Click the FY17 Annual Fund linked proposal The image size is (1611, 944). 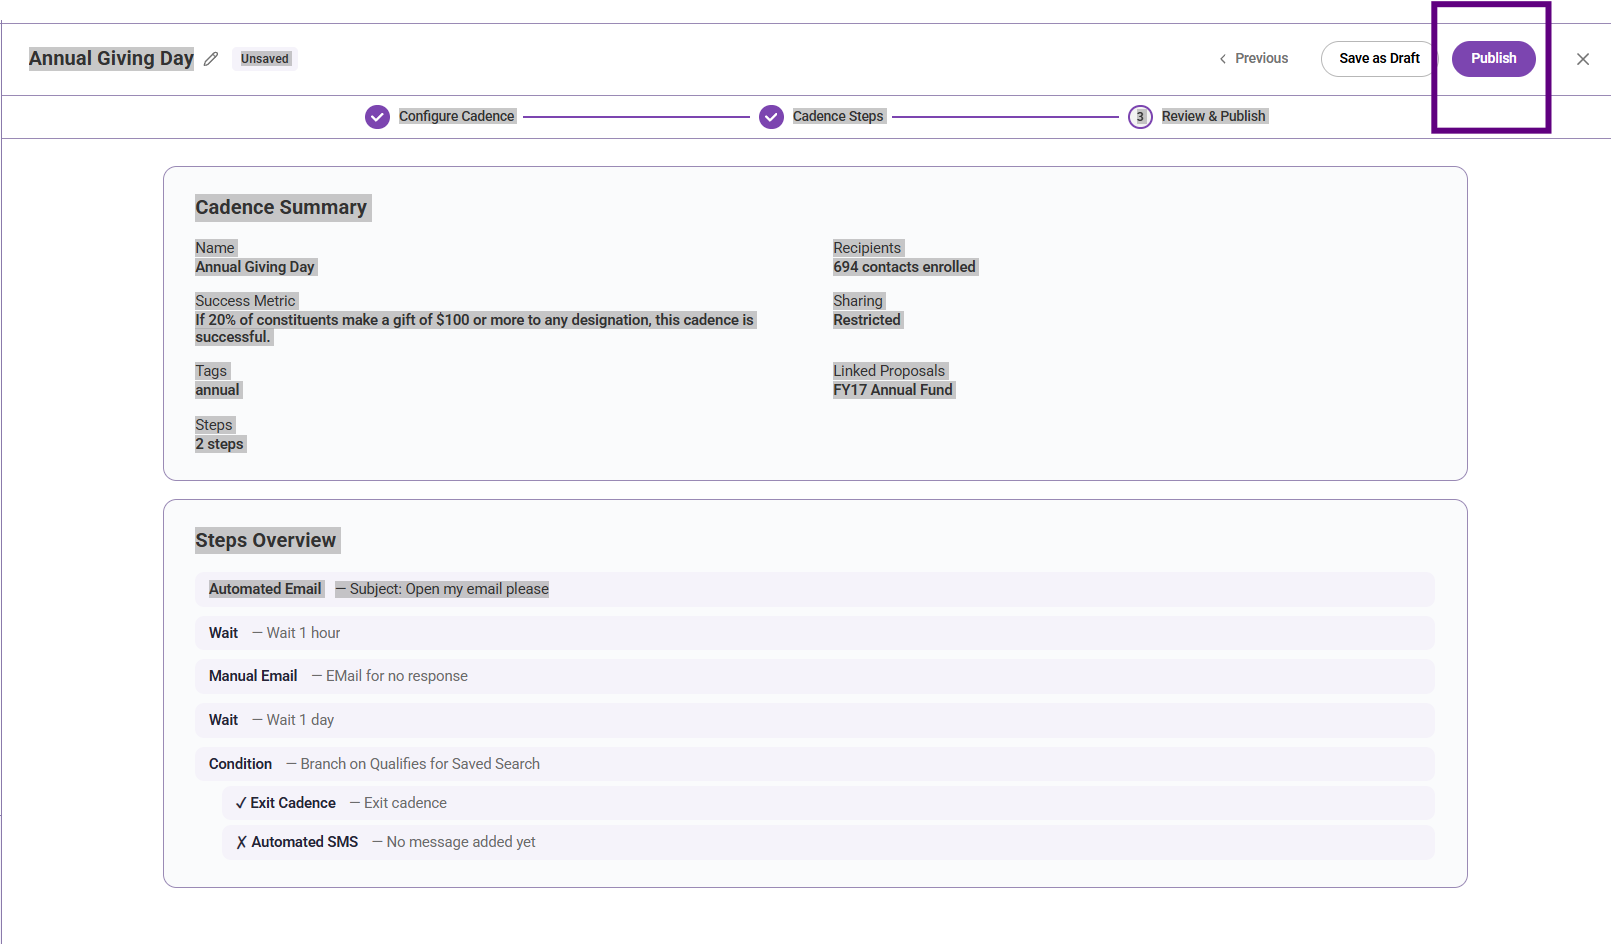point(893,390)
